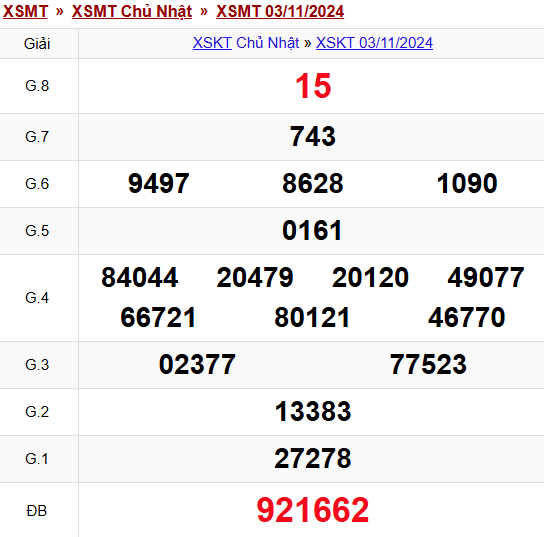Select the G.6 number 9497
Screen dimensions: 544x537
159,184
